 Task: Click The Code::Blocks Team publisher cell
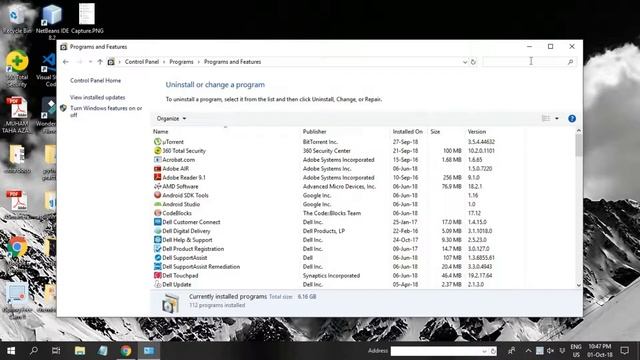coord(332,213)
